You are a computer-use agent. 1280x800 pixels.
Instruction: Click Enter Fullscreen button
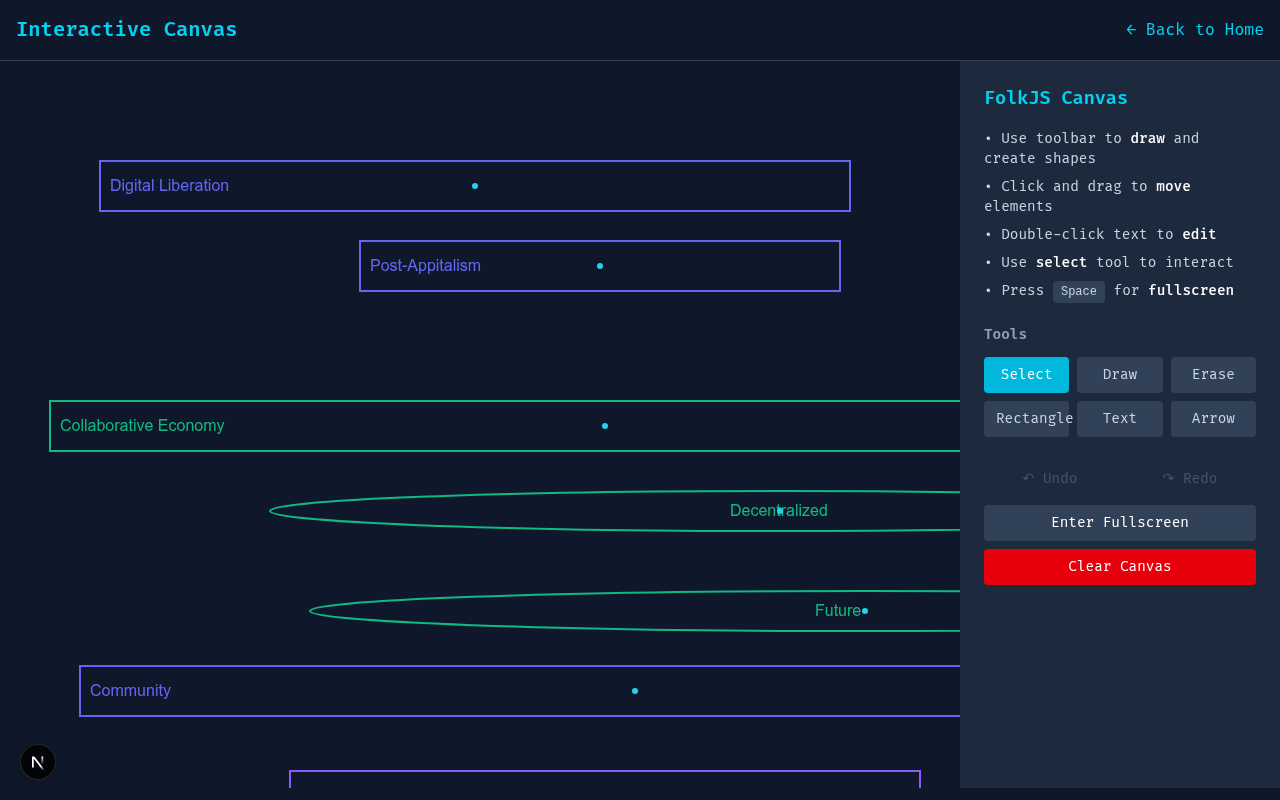(x=1119, y=523)
